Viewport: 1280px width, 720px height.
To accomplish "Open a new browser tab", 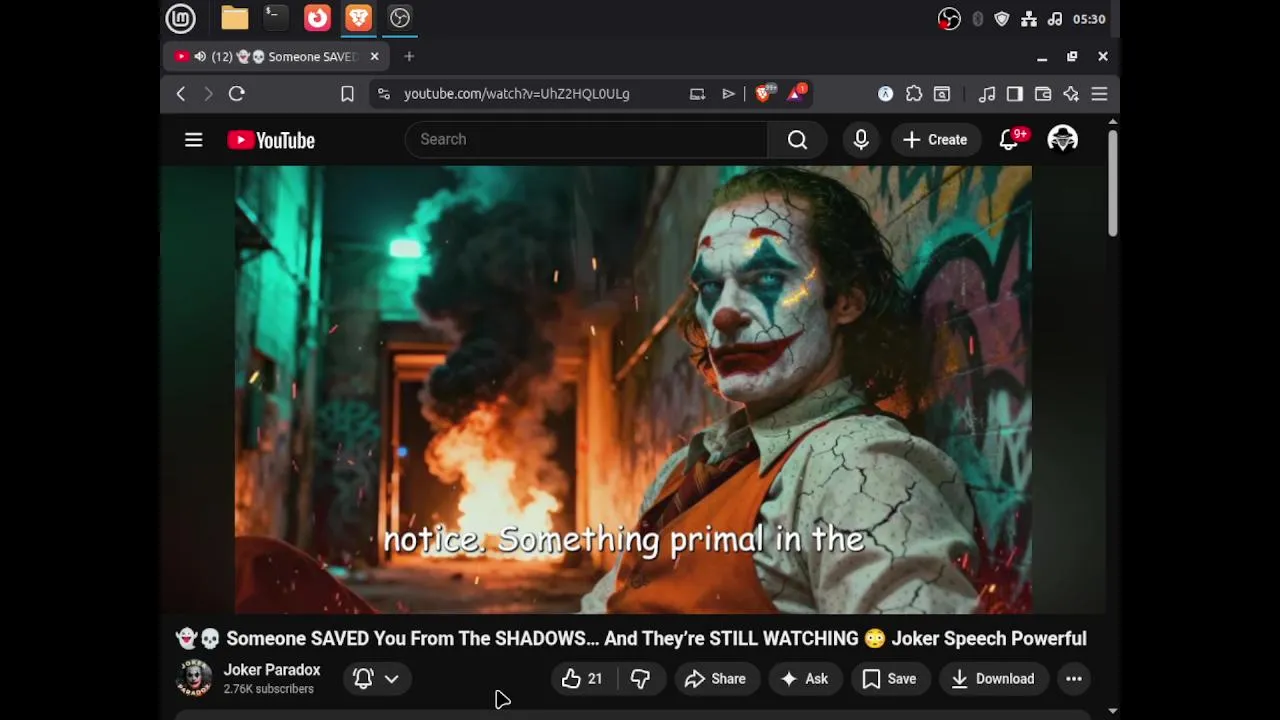I will pyautogui.click(x=409, y=57).
